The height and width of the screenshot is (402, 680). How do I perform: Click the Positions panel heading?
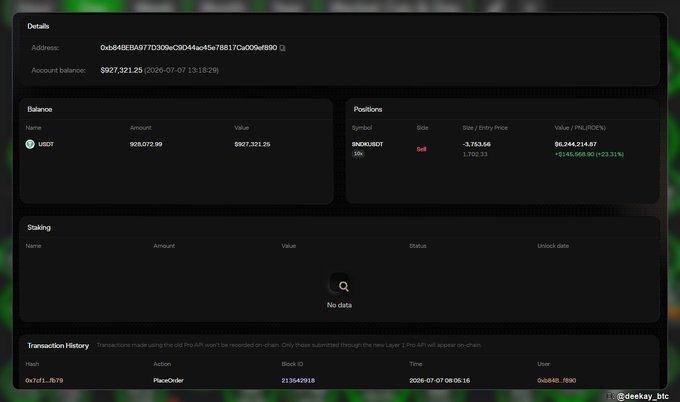[368, 109]
